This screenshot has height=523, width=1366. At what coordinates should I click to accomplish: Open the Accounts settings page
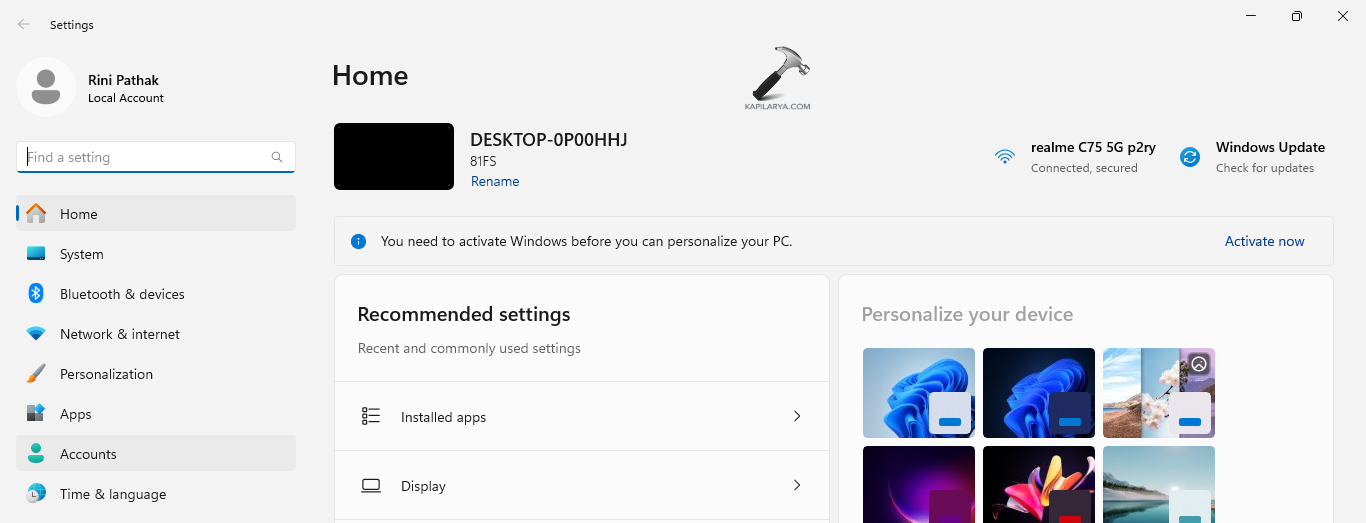[x=88, y=454]
